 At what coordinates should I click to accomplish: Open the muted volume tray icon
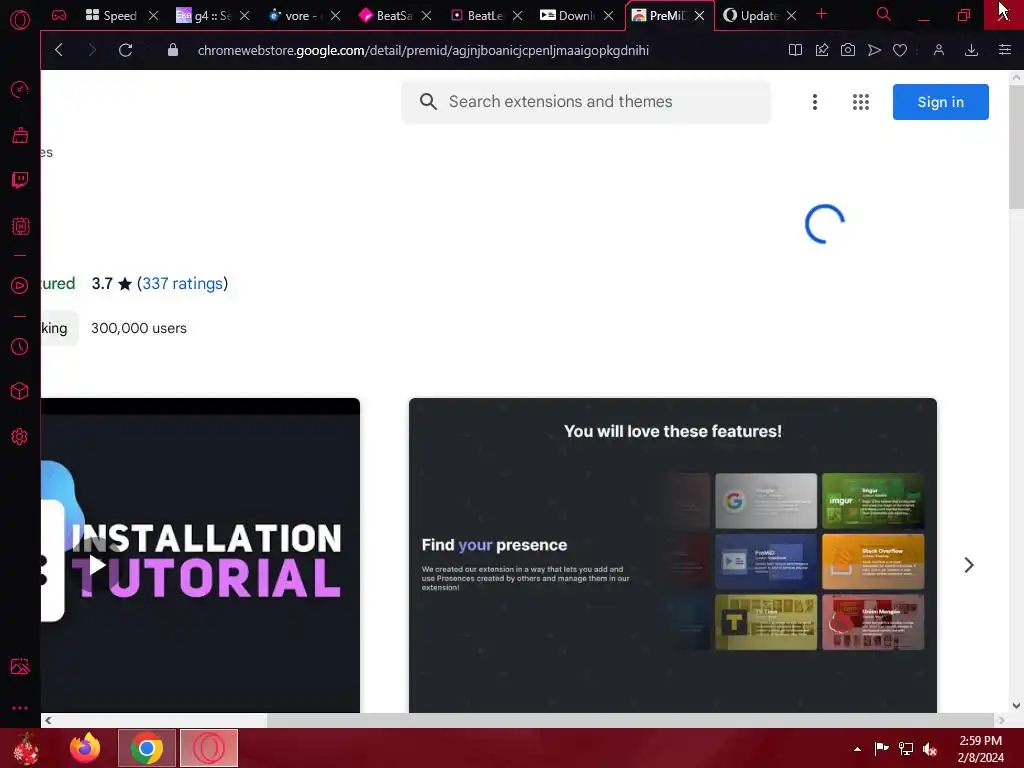pyautogui.click(x=930, y=749)
